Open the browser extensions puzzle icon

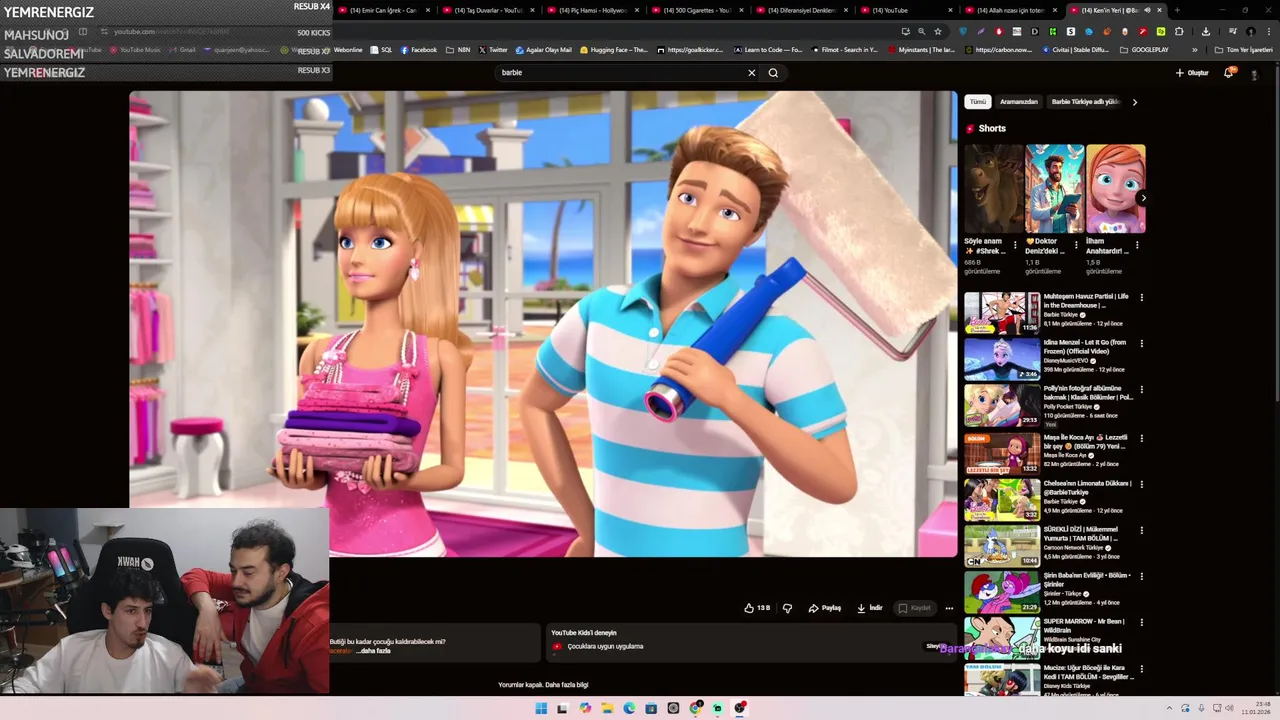click(1179, 31)
